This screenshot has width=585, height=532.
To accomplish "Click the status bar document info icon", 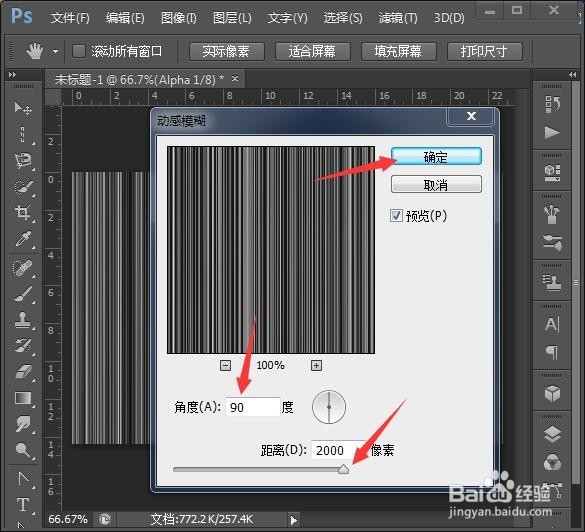I will click(105, 519).
